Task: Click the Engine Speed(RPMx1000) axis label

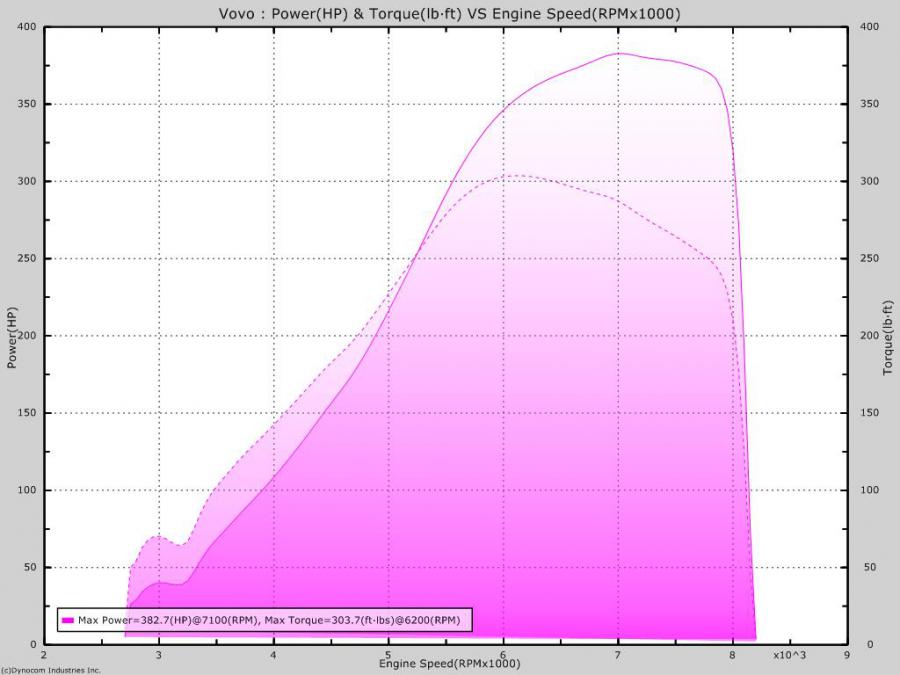Action: tap(448, 664)
